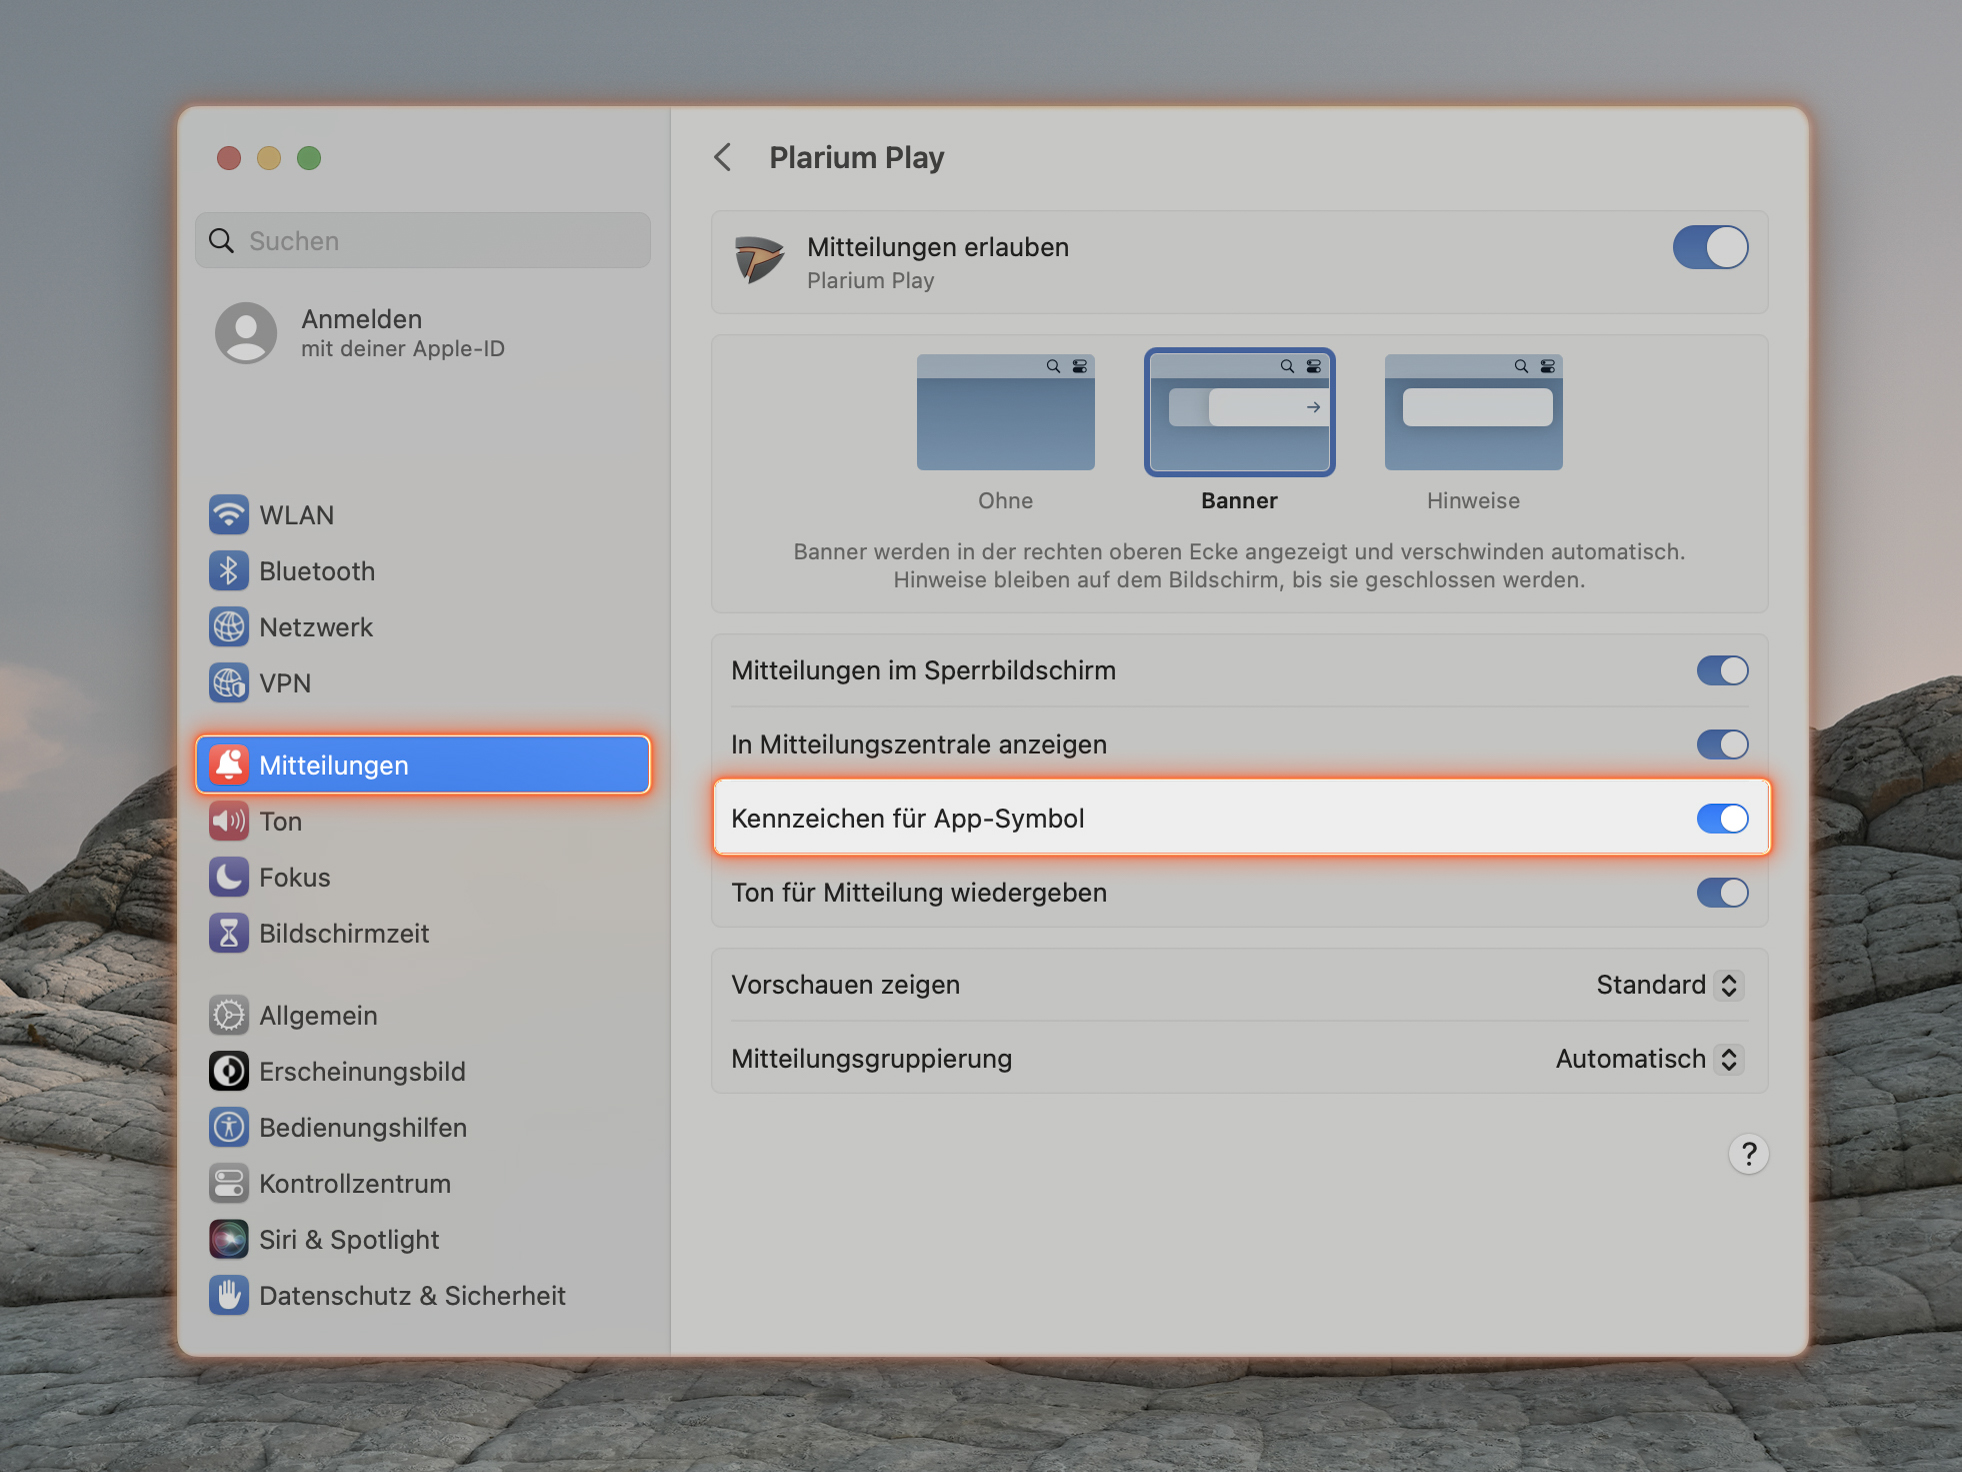Screen dimensions: 1962x1472
Task: Click the Apple-ID avatar icon
Action: point(246,333)
